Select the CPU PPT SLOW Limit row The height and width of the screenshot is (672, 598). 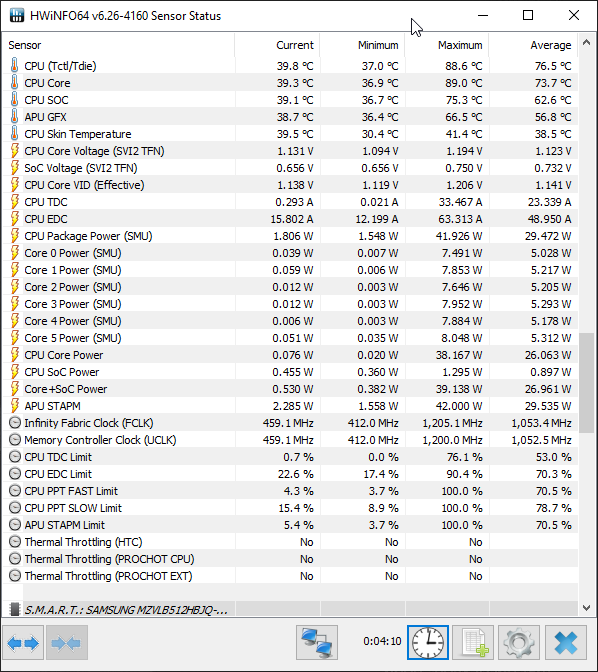tap(290, 508)
